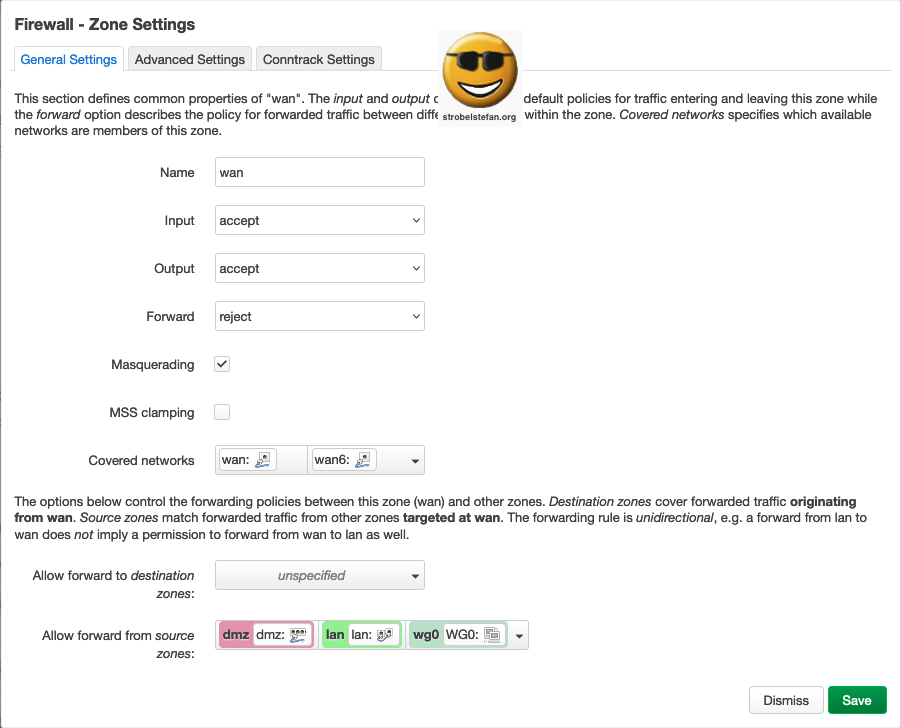
Task: Open the Output policy dropdown
Action: (x=320, y=268)
